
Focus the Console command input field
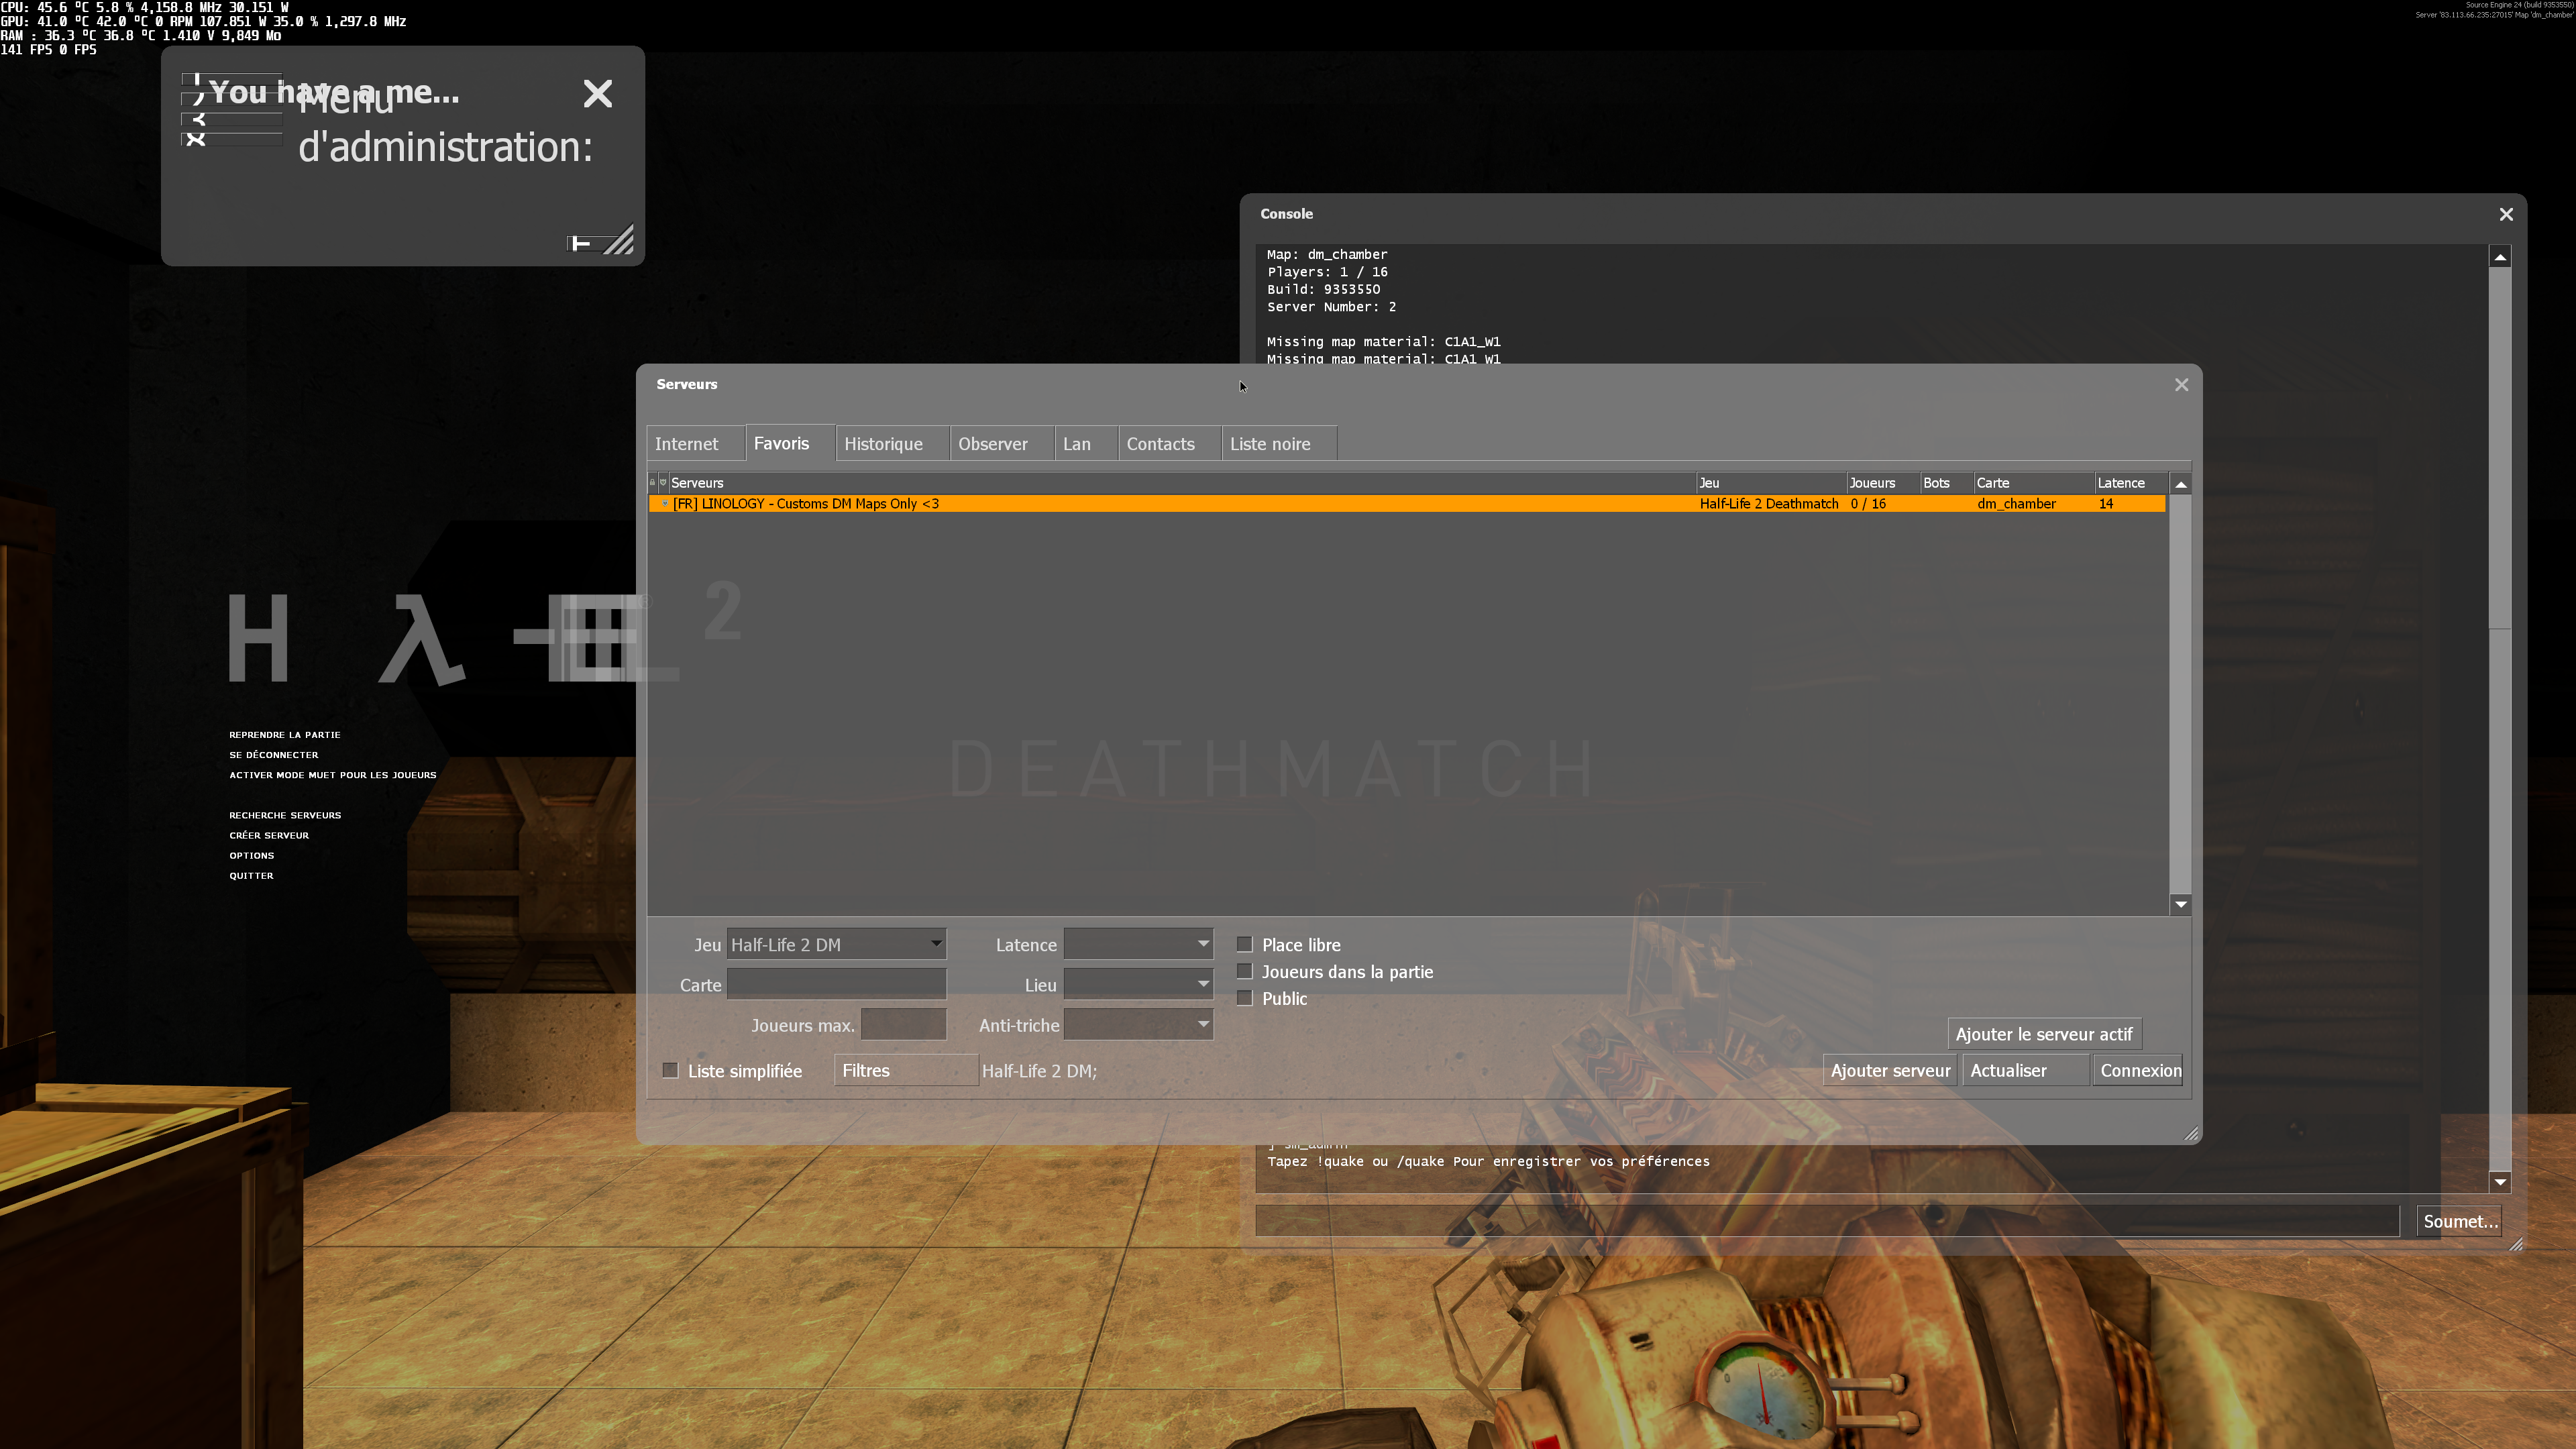[x=1827, y=1221]
